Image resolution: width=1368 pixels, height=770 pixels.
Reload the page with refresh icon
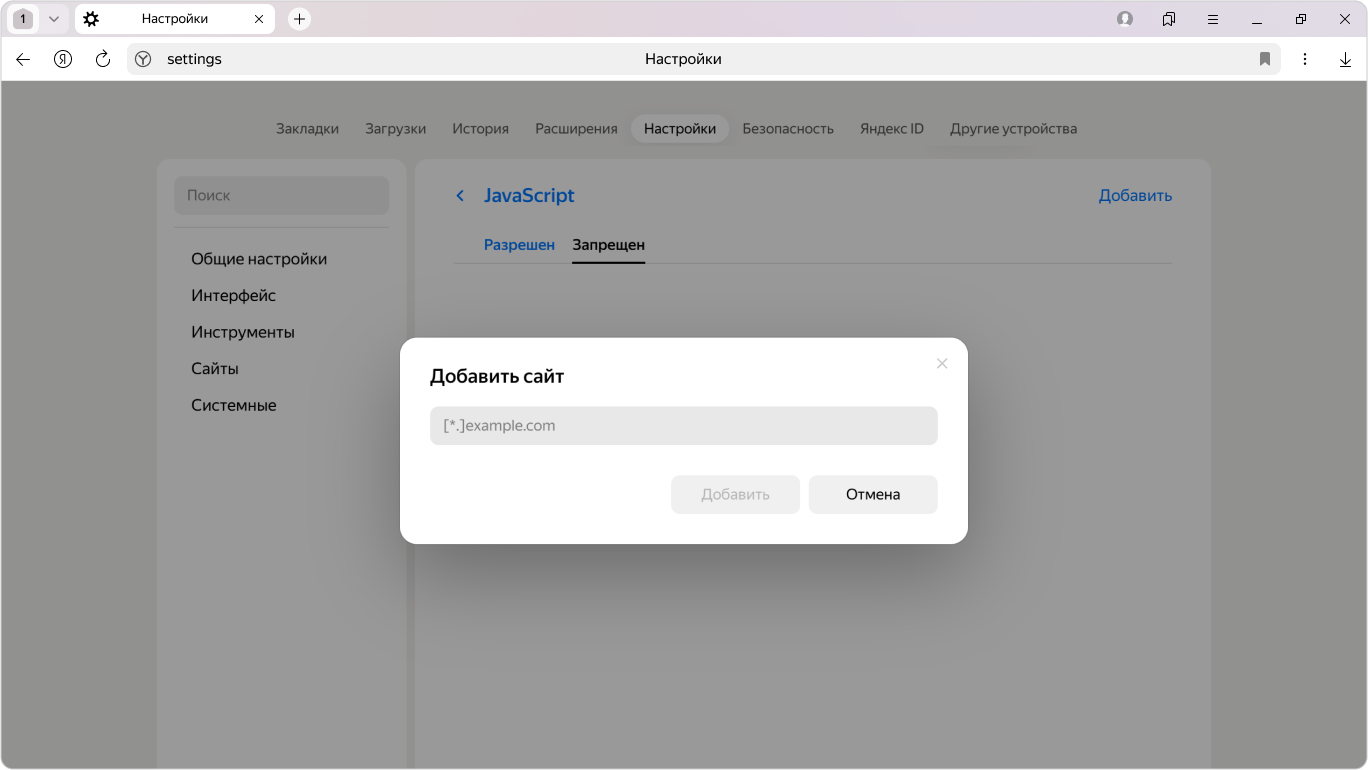103,59
